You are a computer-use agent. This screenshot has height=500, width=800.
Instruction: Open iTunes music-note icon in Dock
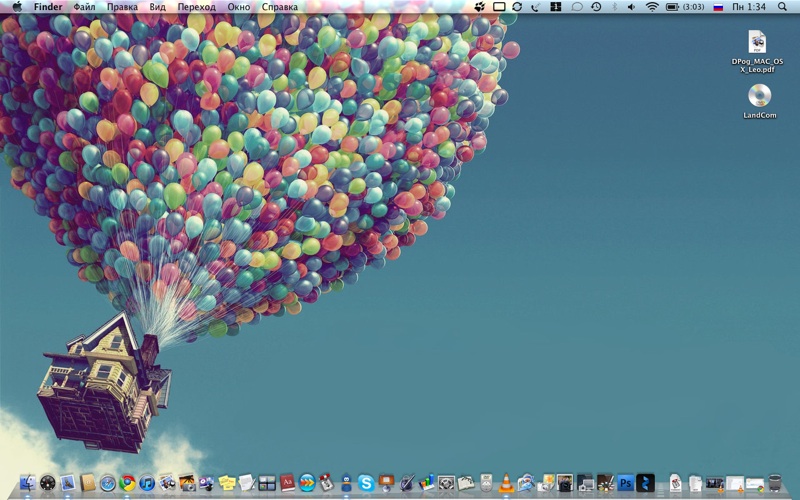tap(147, 483)
